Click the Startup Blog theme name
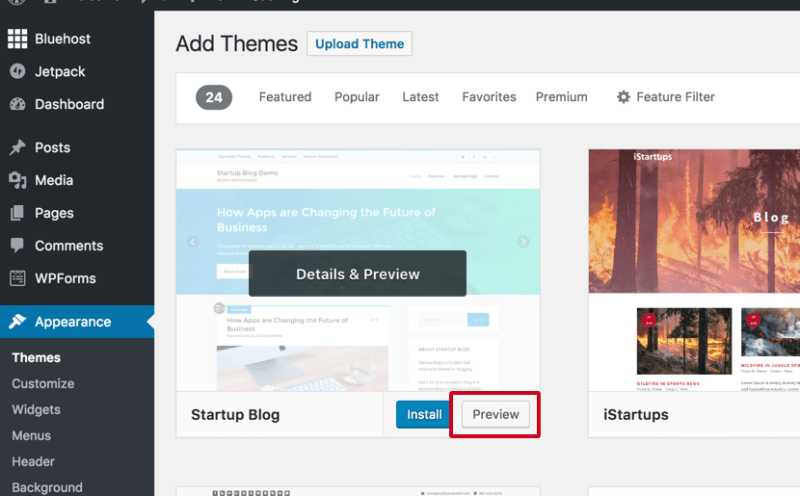This screenshot has width=800, height=496. click(235, 415)
